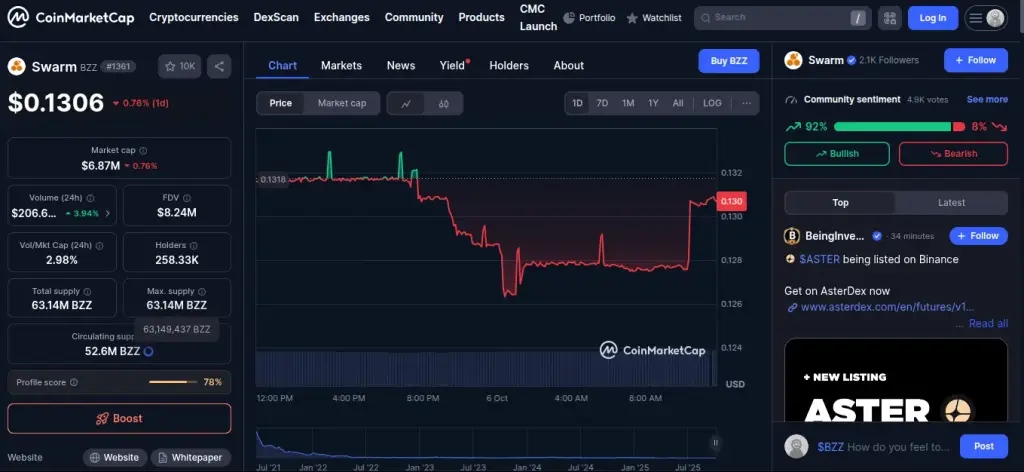
Task: Click the Swarm coin logo
Action: tap(16, 66)
